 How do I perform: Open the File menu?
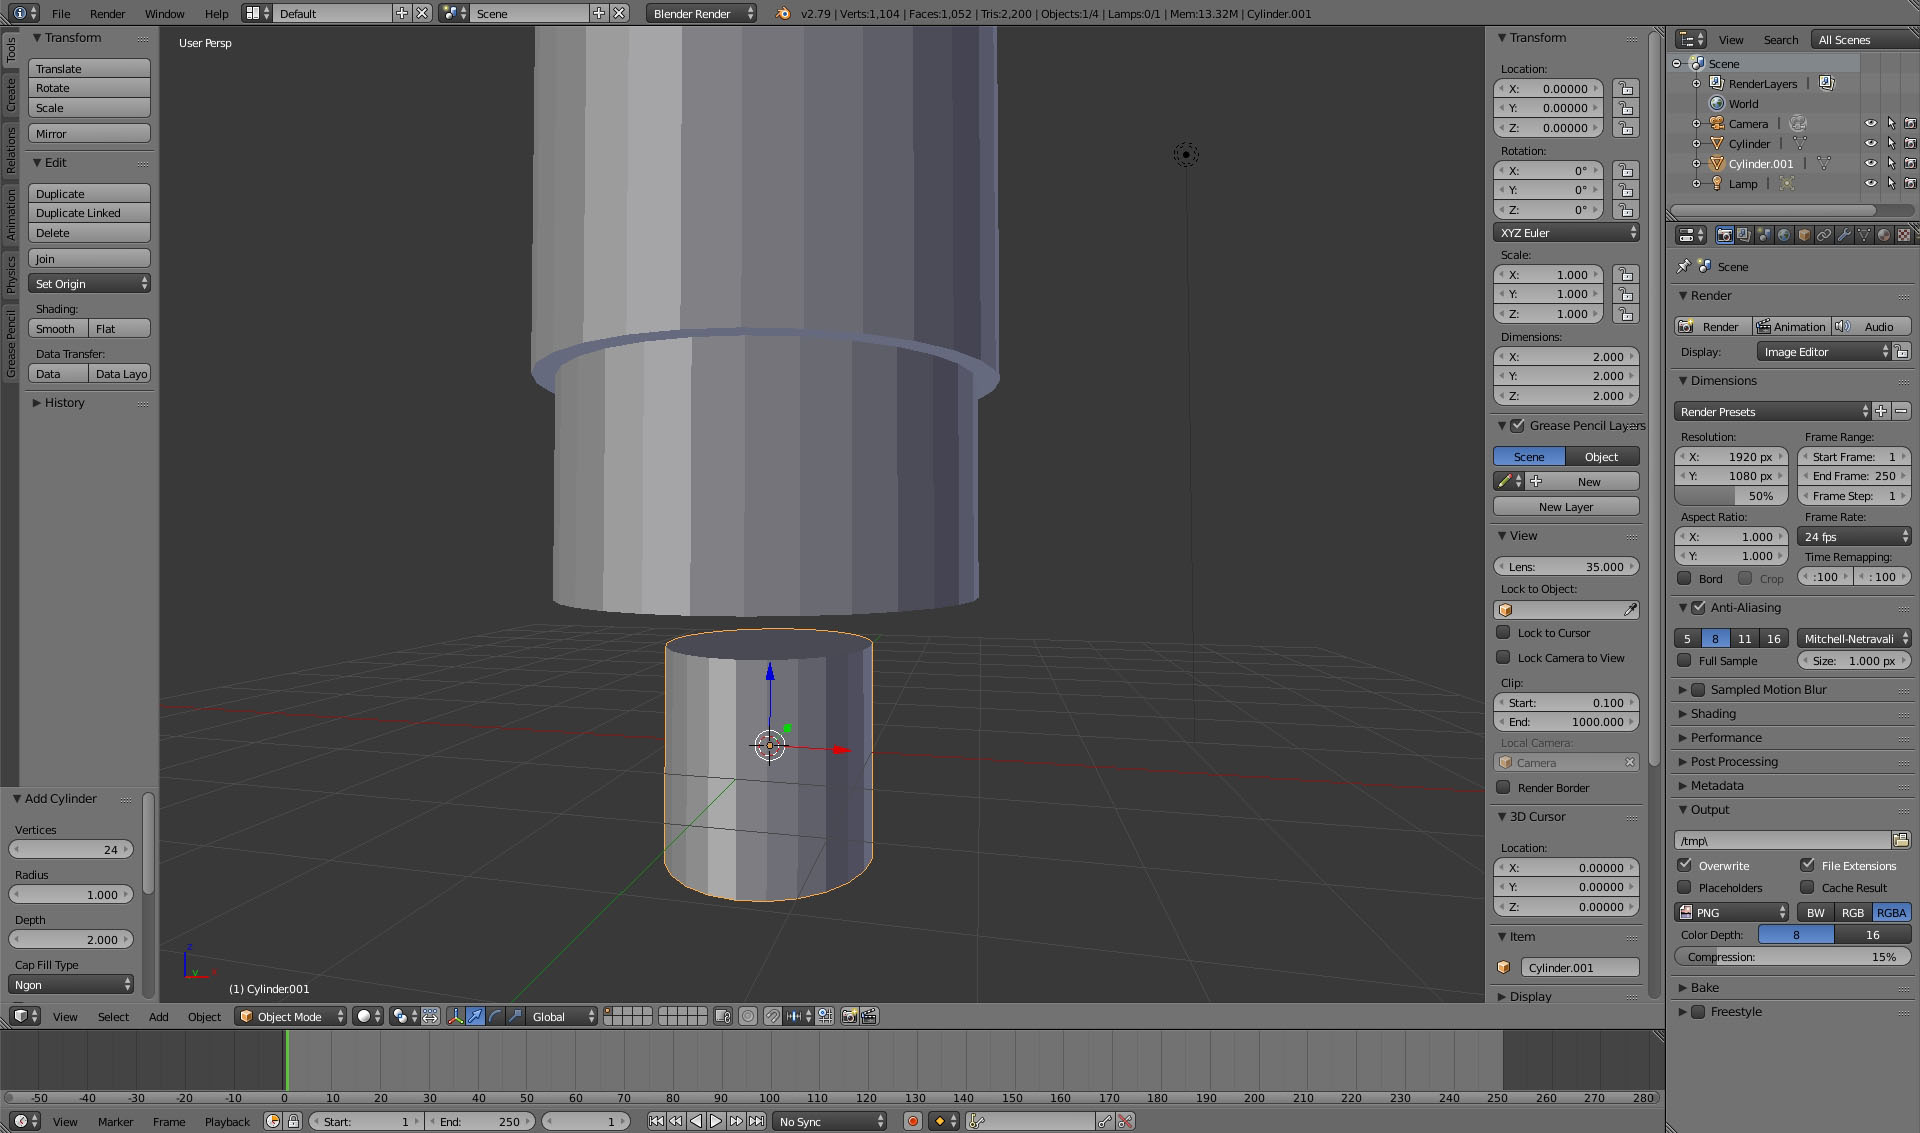coord(61,14)
